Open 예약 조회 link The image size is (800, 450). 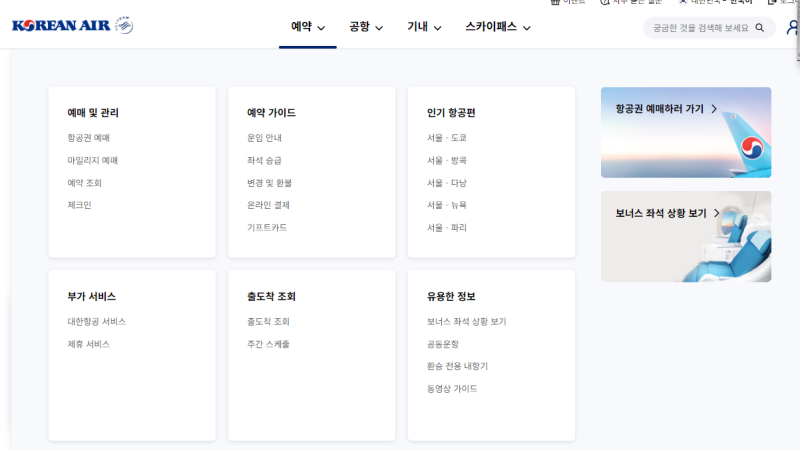[84, 183]
